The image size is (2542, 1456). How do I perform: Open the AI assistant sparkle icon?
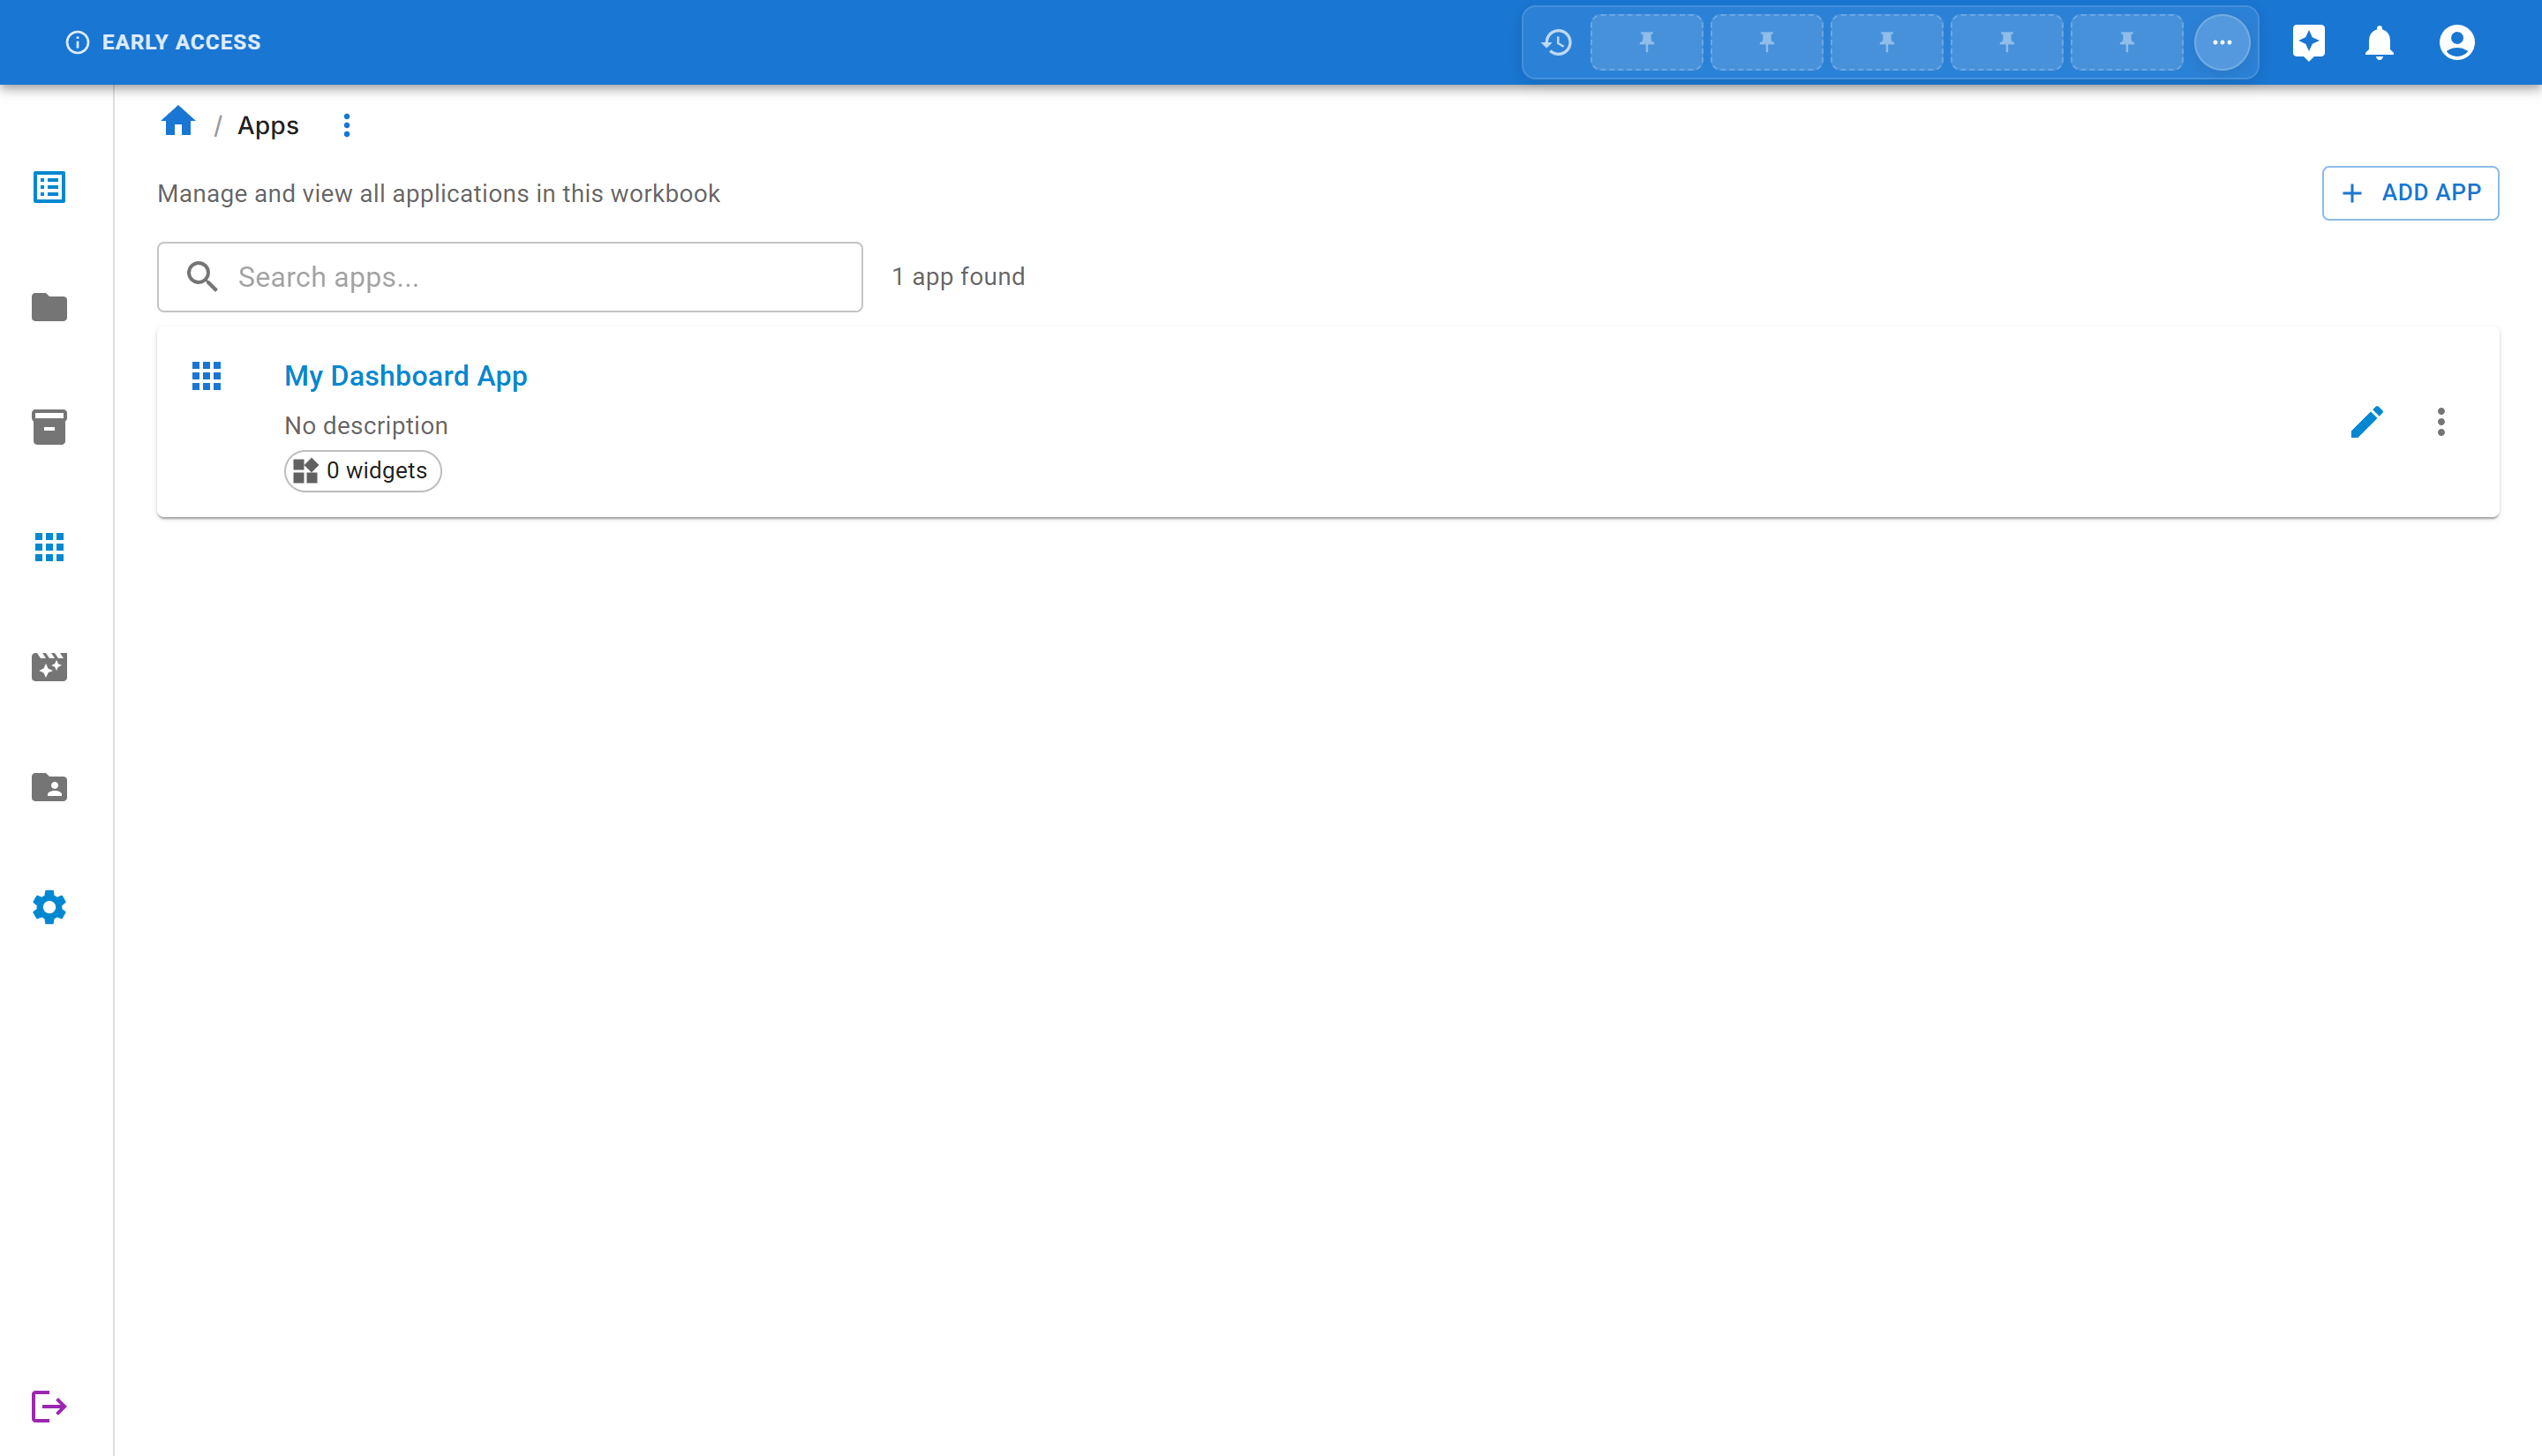[x=2308, y=42]
